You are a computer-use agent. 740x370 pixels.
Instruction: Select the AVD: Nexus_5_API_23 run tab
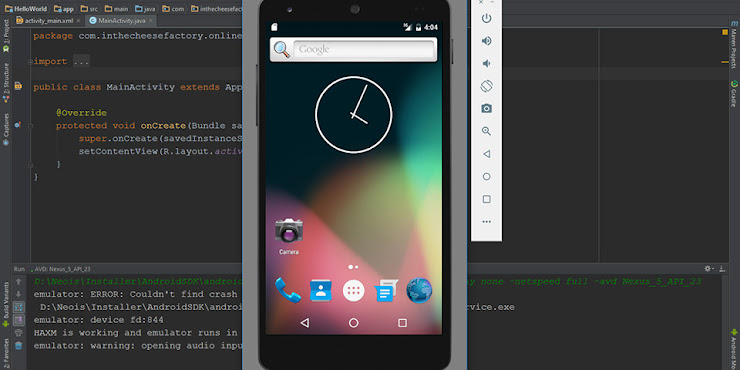(60, 269)
